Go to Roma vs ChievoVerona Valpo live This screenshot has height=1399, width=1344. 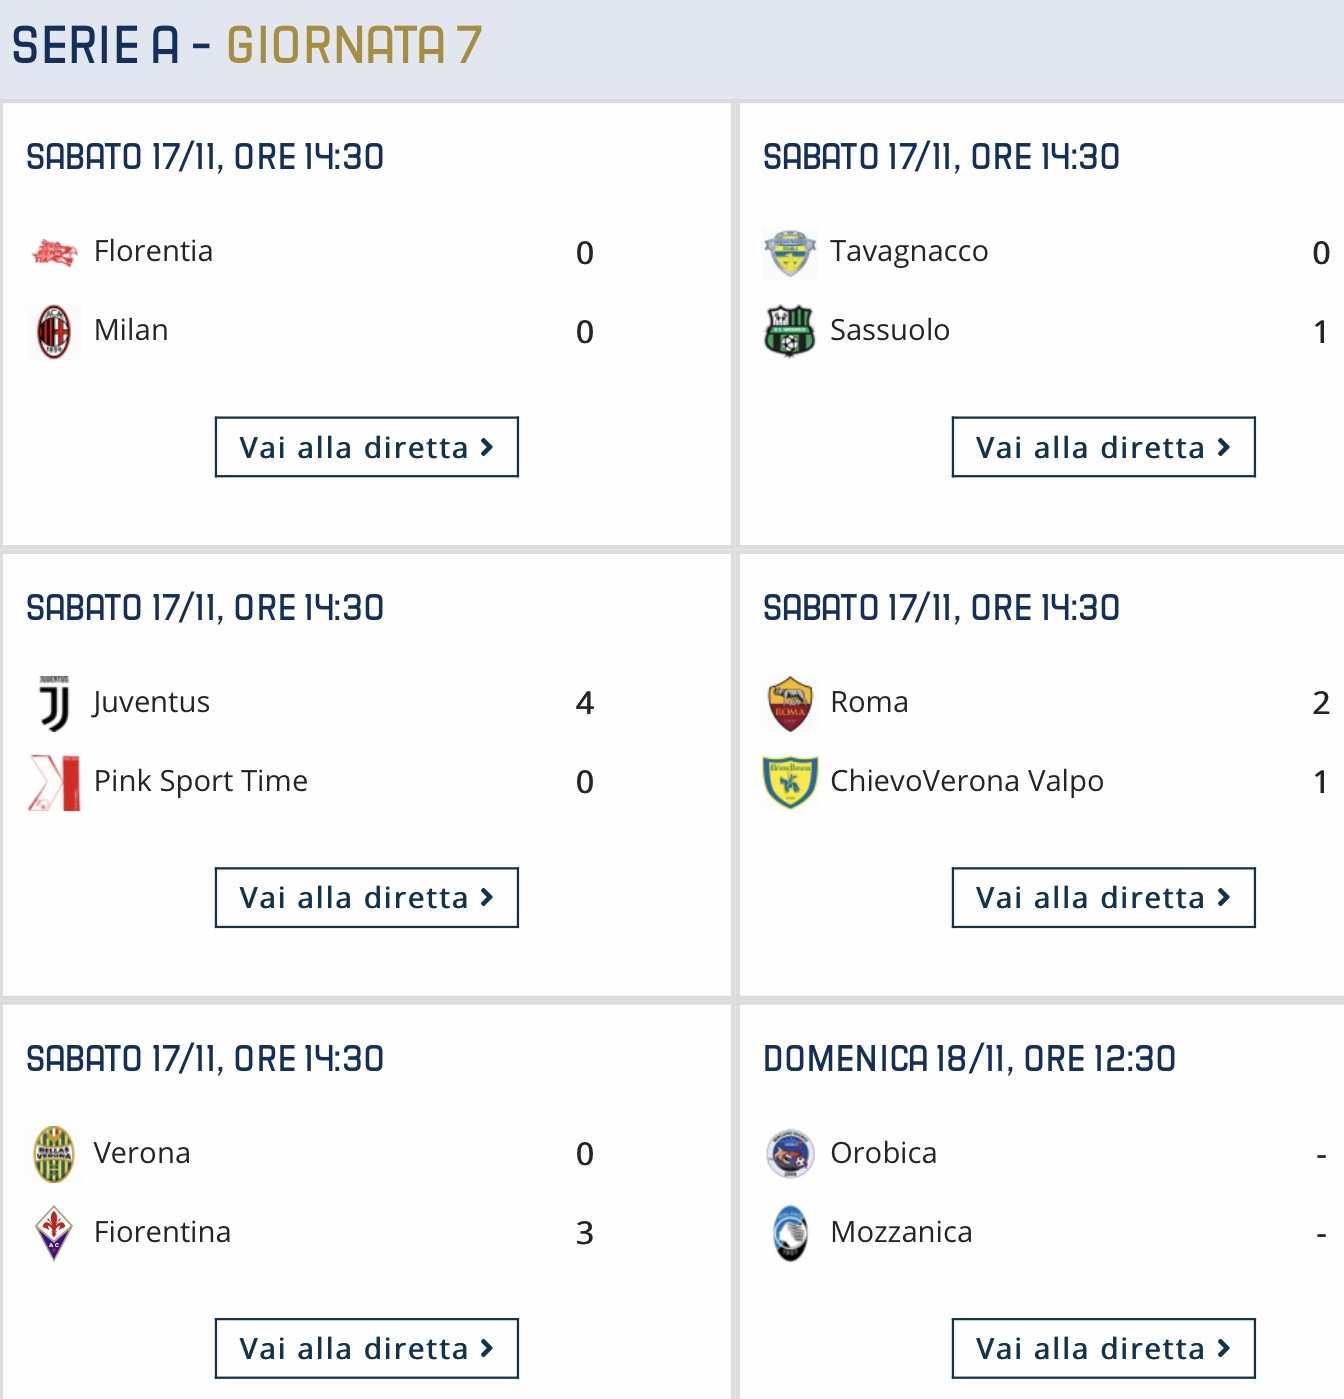click(1103, 897)
